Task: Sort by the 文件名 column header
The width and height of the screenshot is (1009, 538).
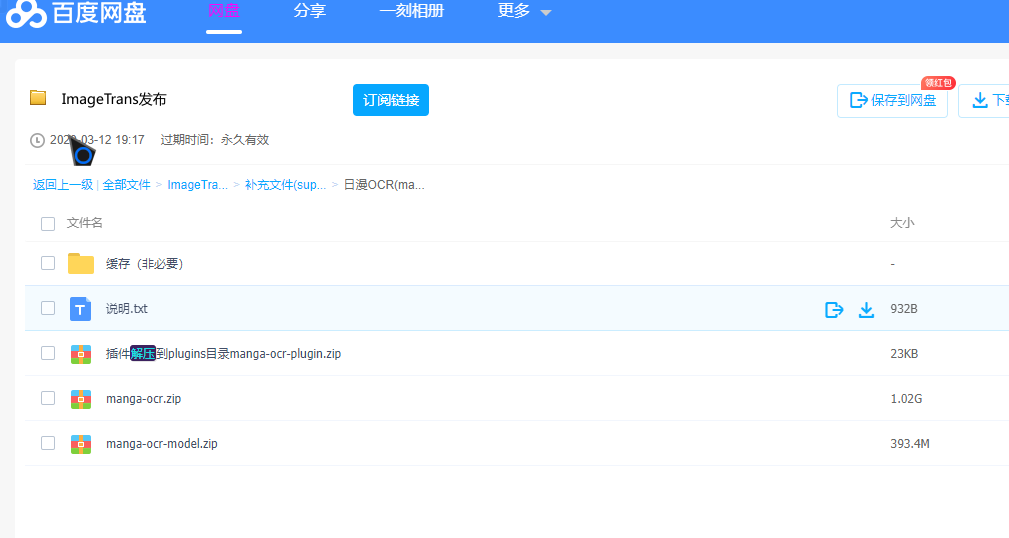Action: (x=84, y=223)
